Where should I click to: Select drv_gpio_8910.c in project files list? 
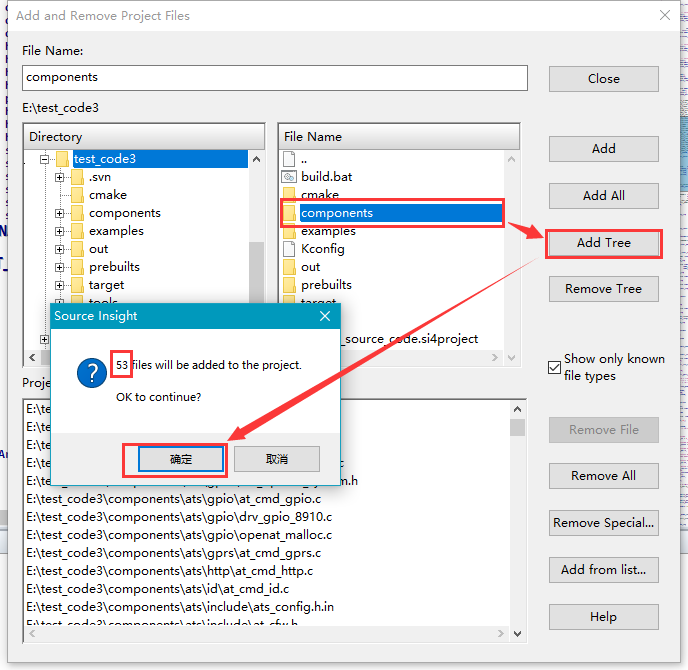click(179, 517)
